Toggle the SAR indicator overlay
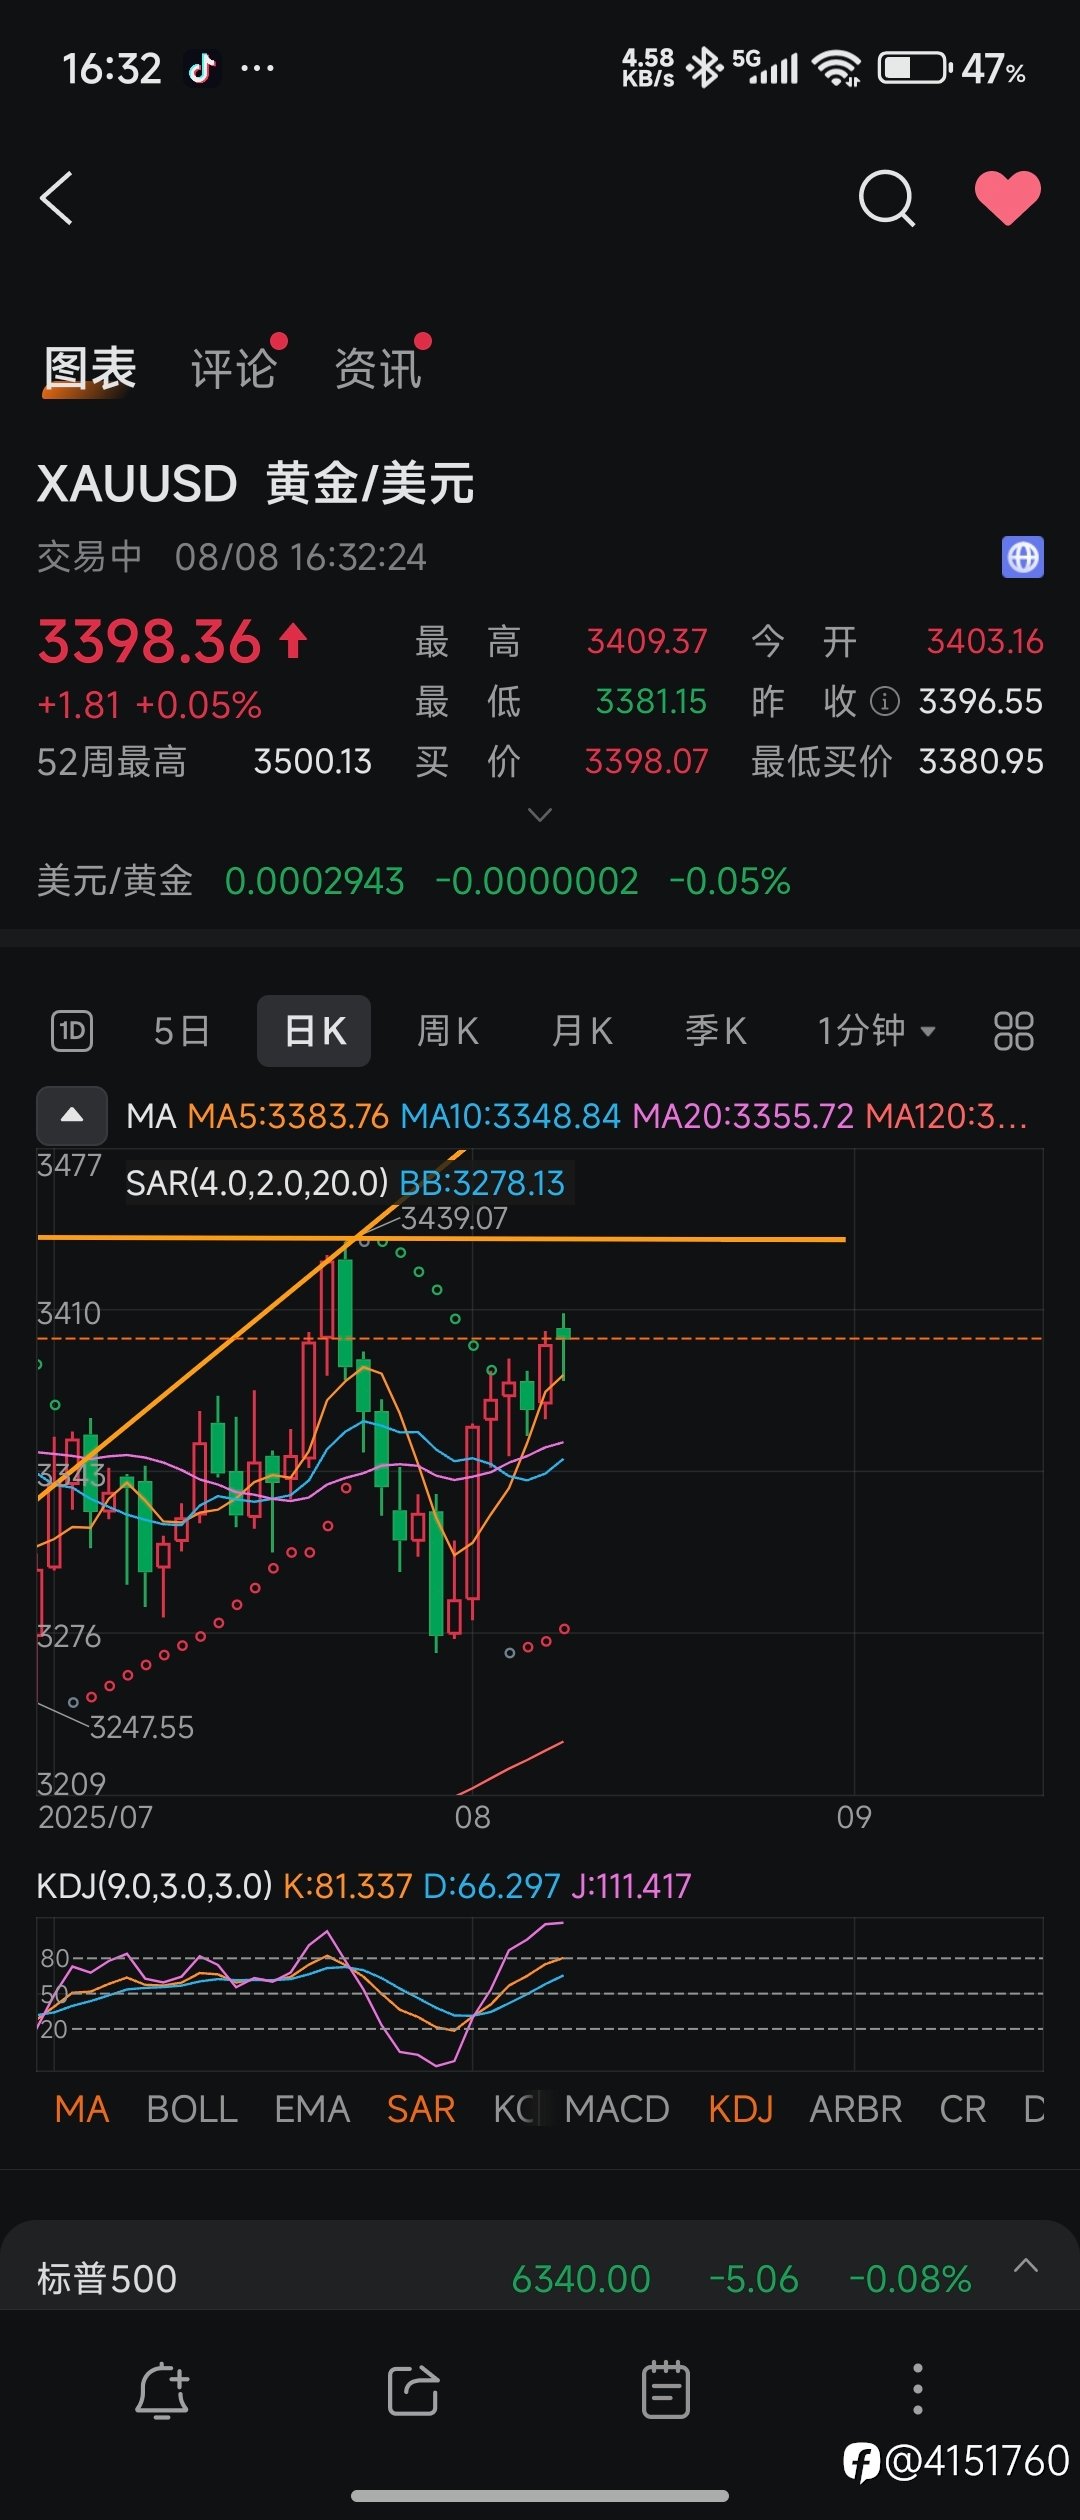 click(x=421, y=2109)
